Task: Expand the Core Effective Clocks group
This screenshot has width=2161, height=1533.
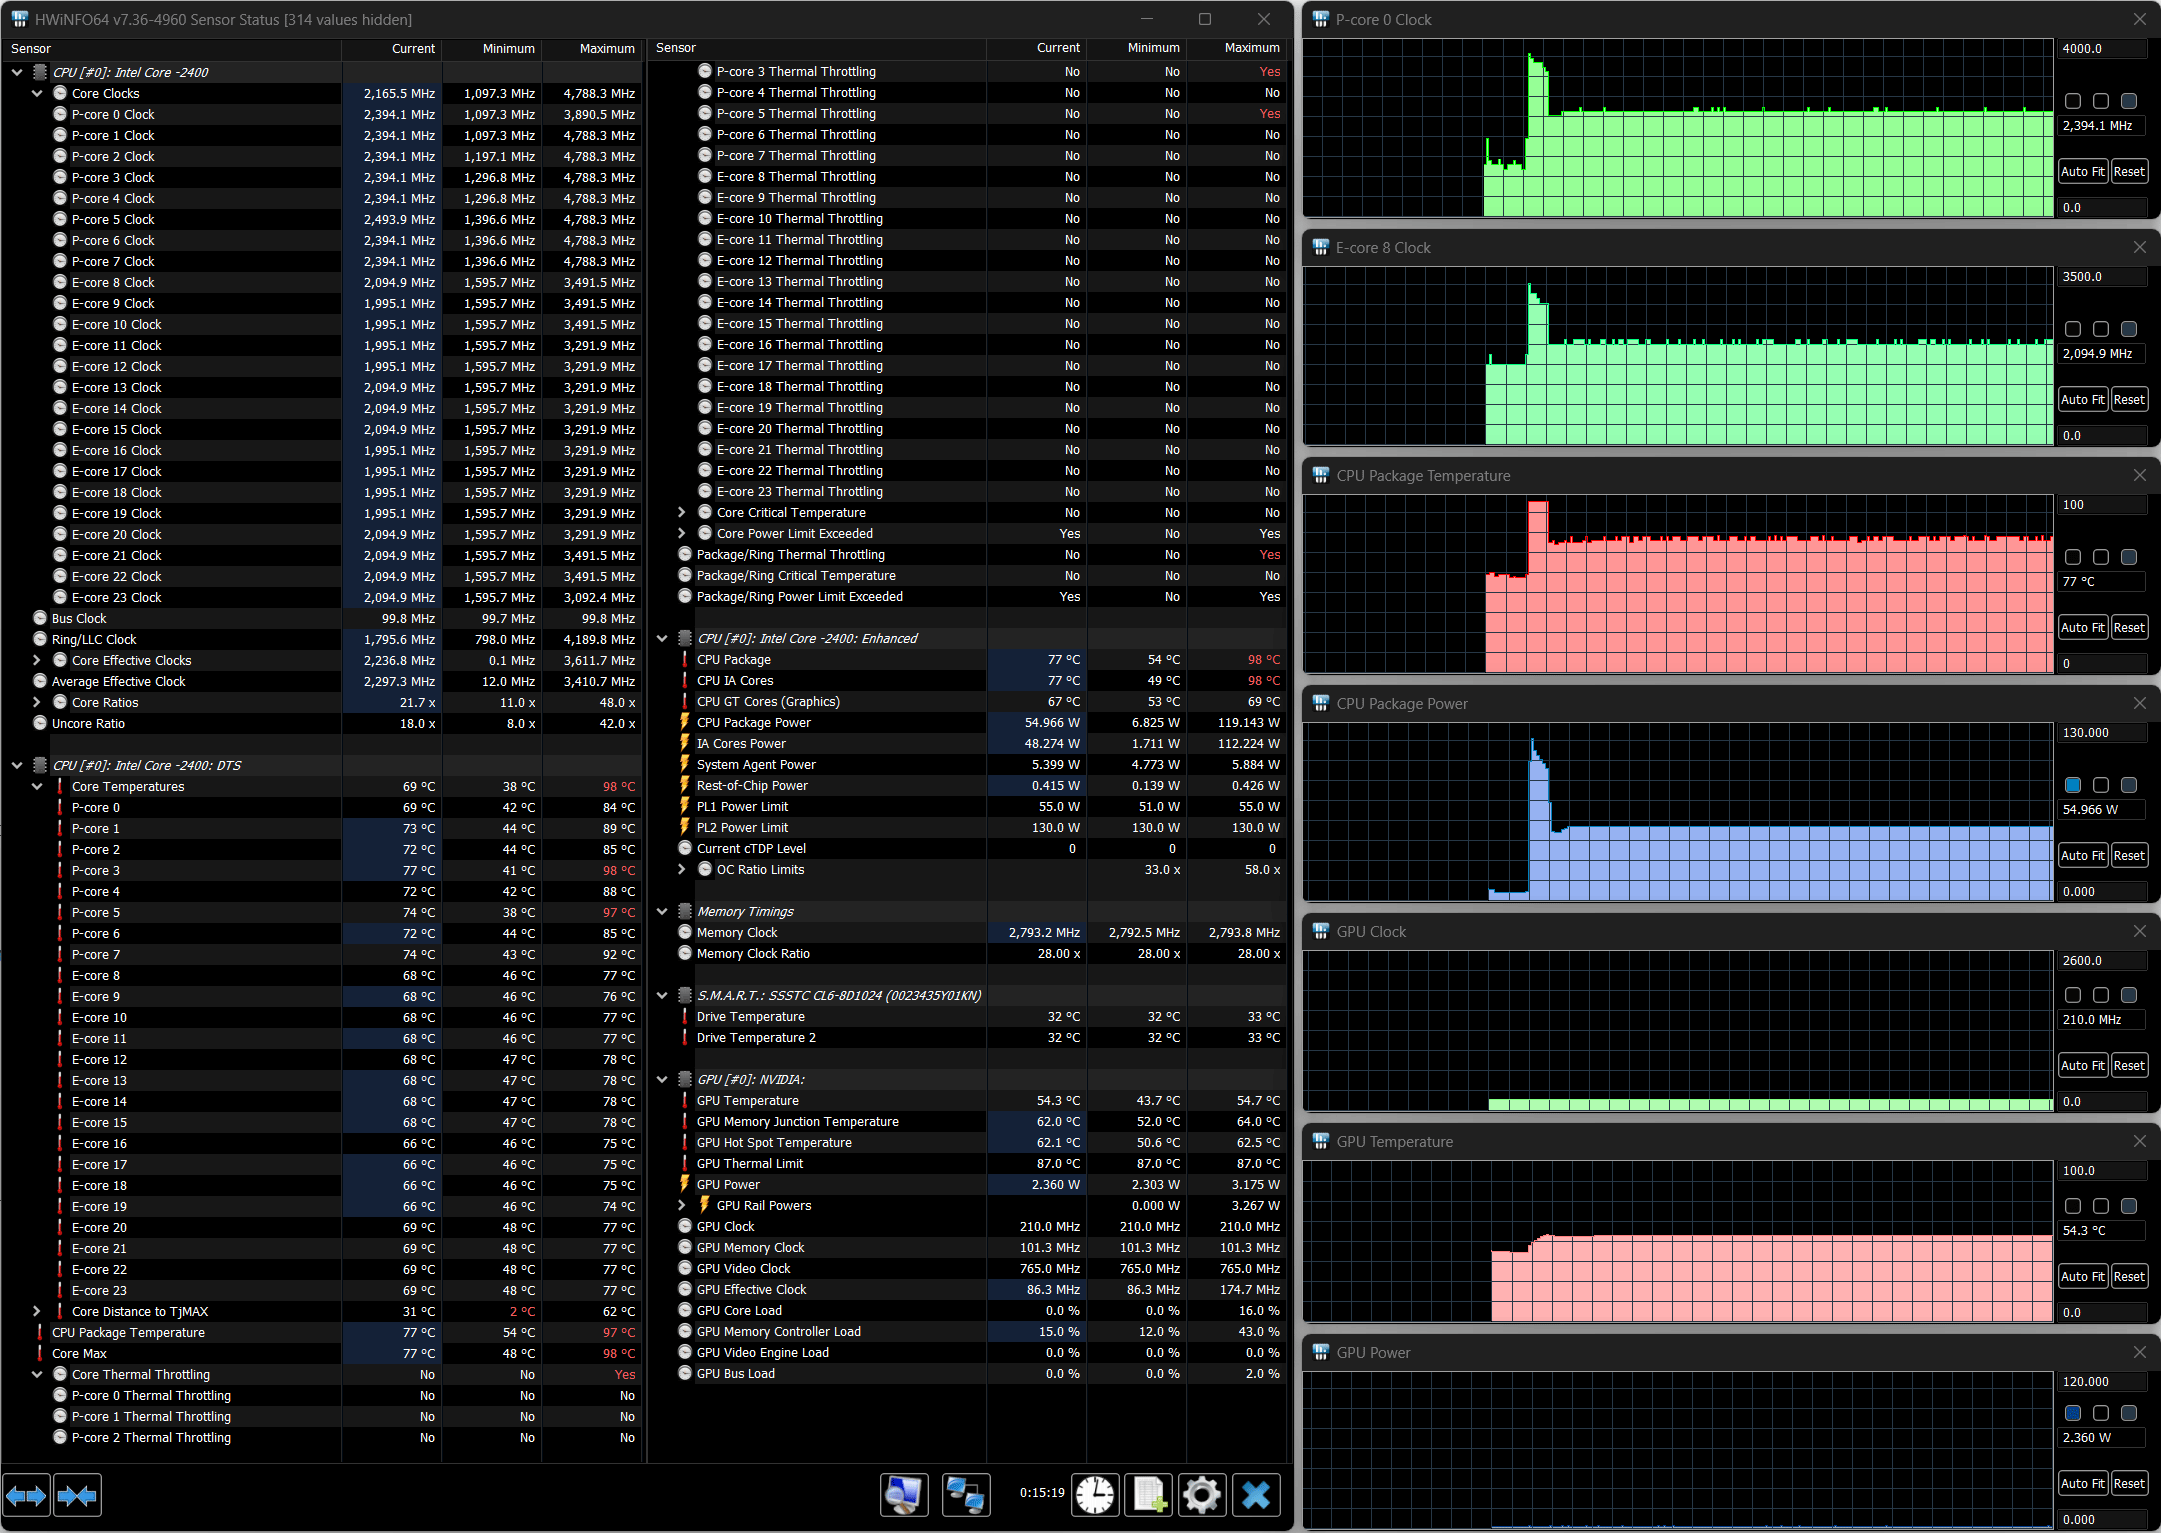Action: [37, 660]
